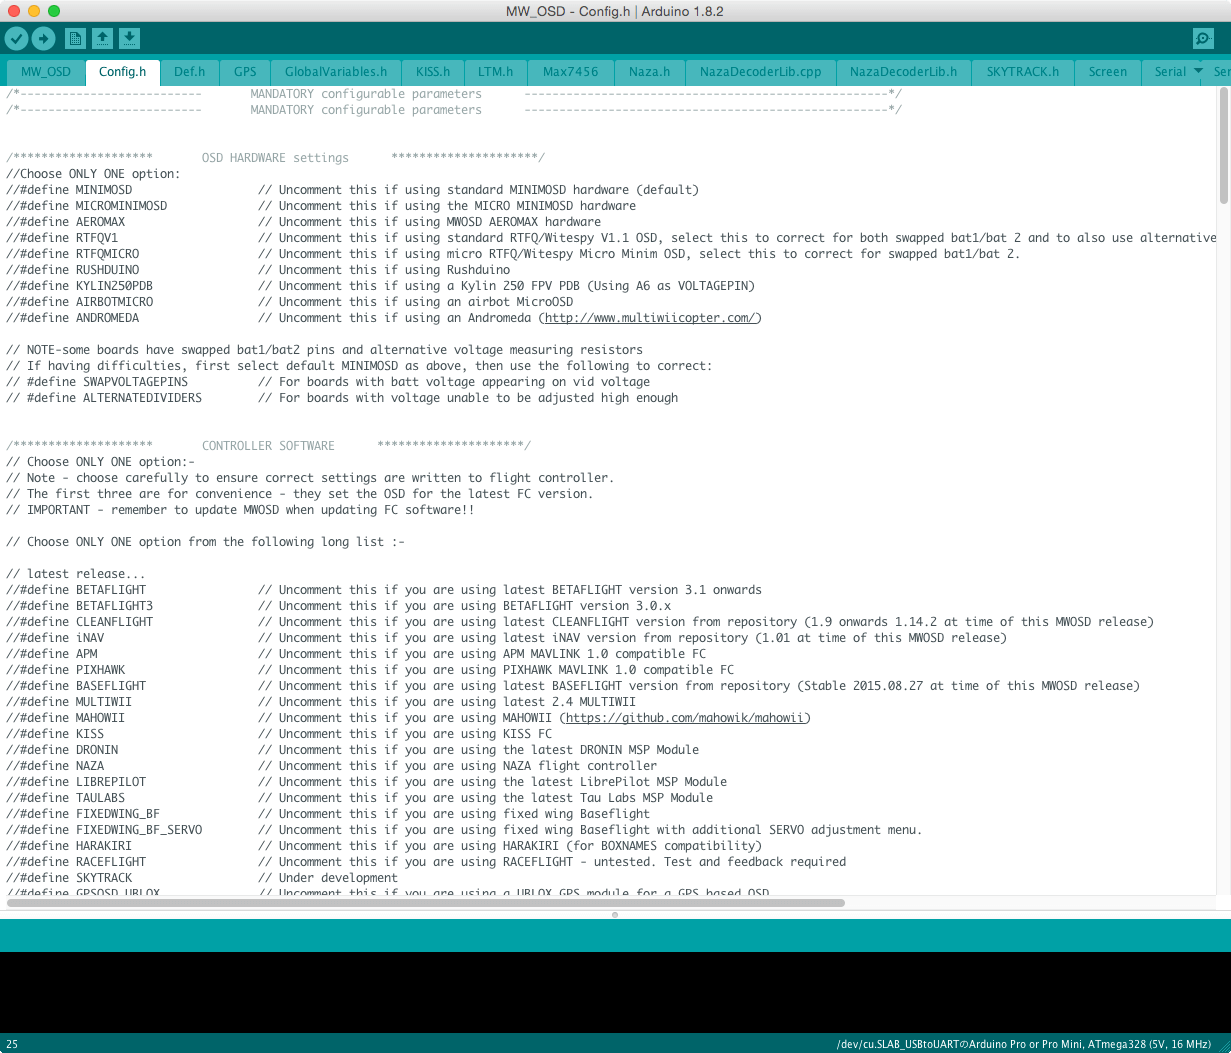Click the '#define SWAPVOLTAGEPINS' line
Screen dimensions: 1231x1053
click(x=328, y=382)
